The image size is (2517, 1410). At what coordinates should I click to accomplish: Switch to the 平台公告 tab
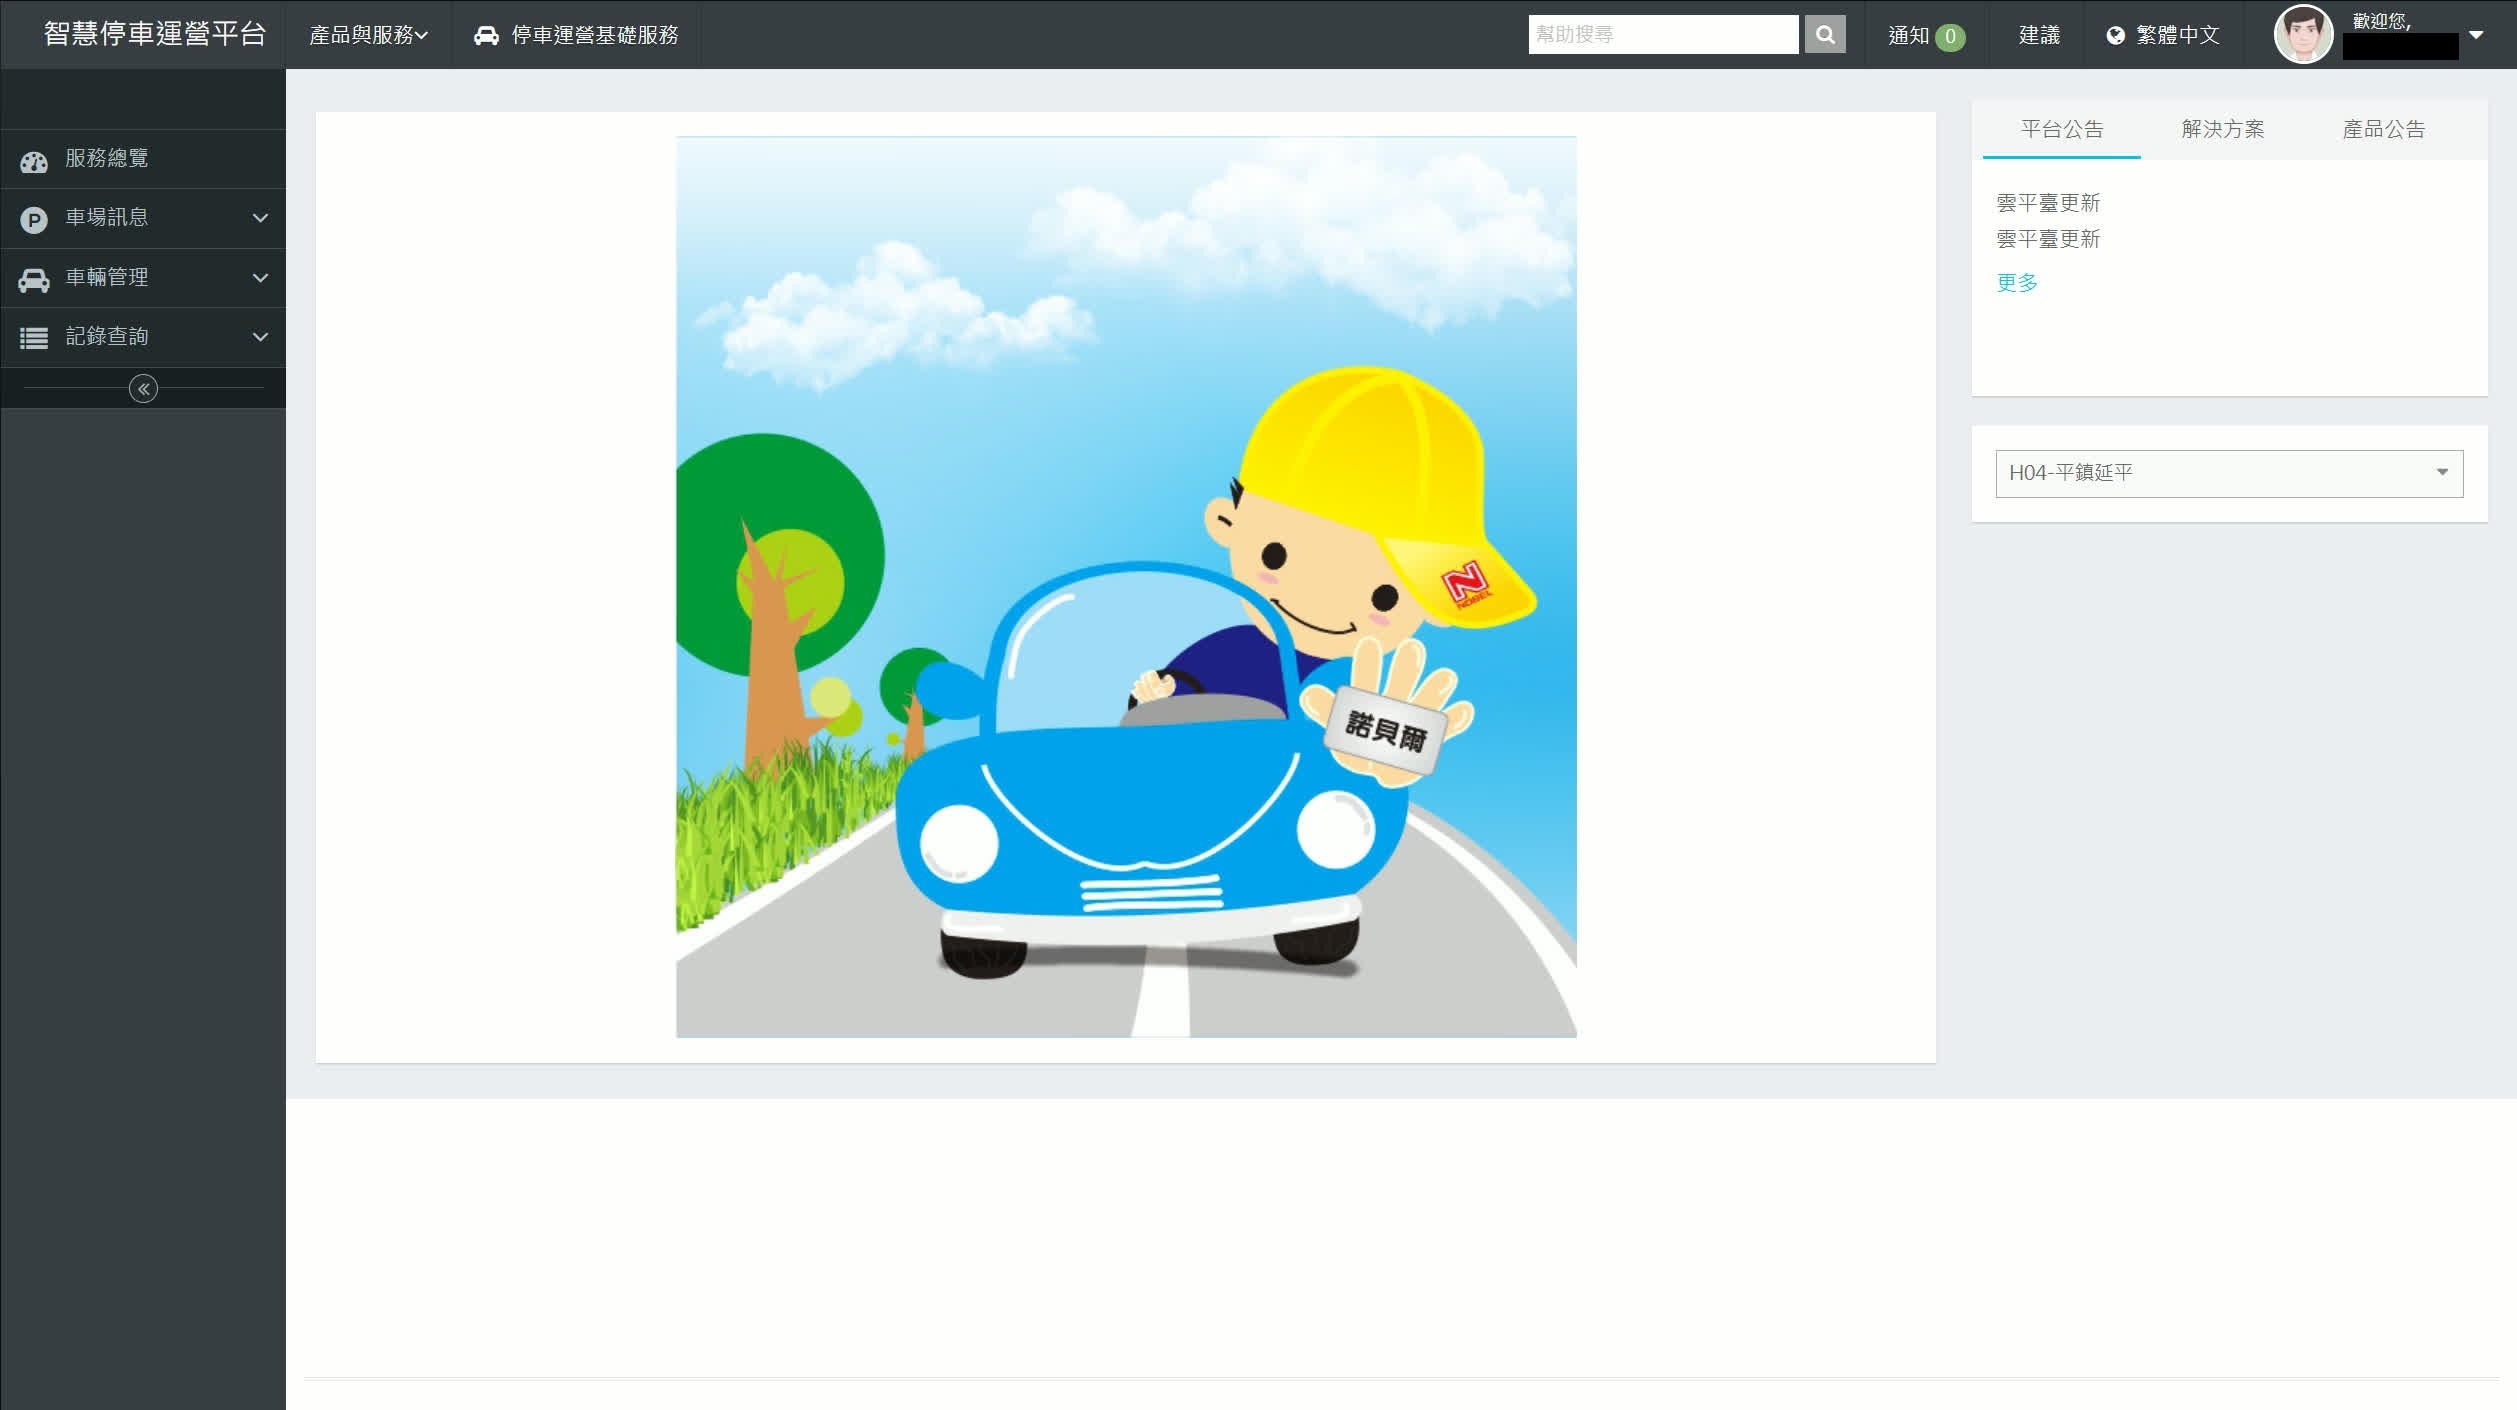(x=2061, y=129)
